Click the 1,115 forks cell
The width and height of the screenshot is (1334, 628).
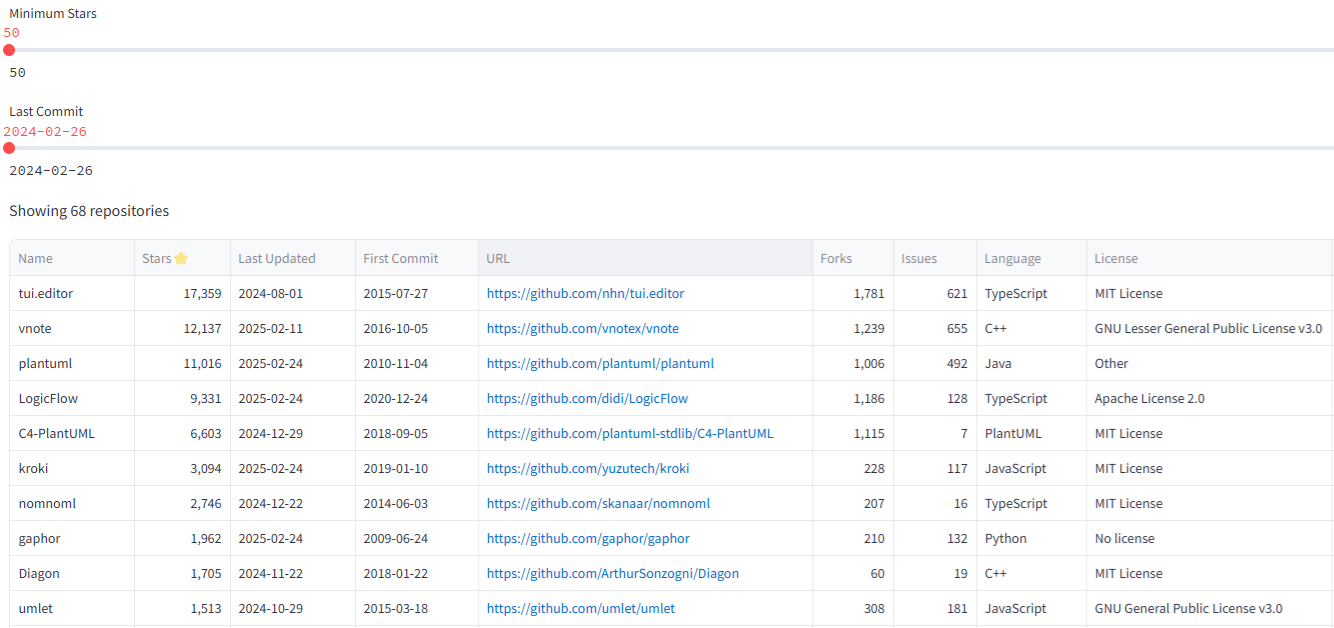click(853, 434)
